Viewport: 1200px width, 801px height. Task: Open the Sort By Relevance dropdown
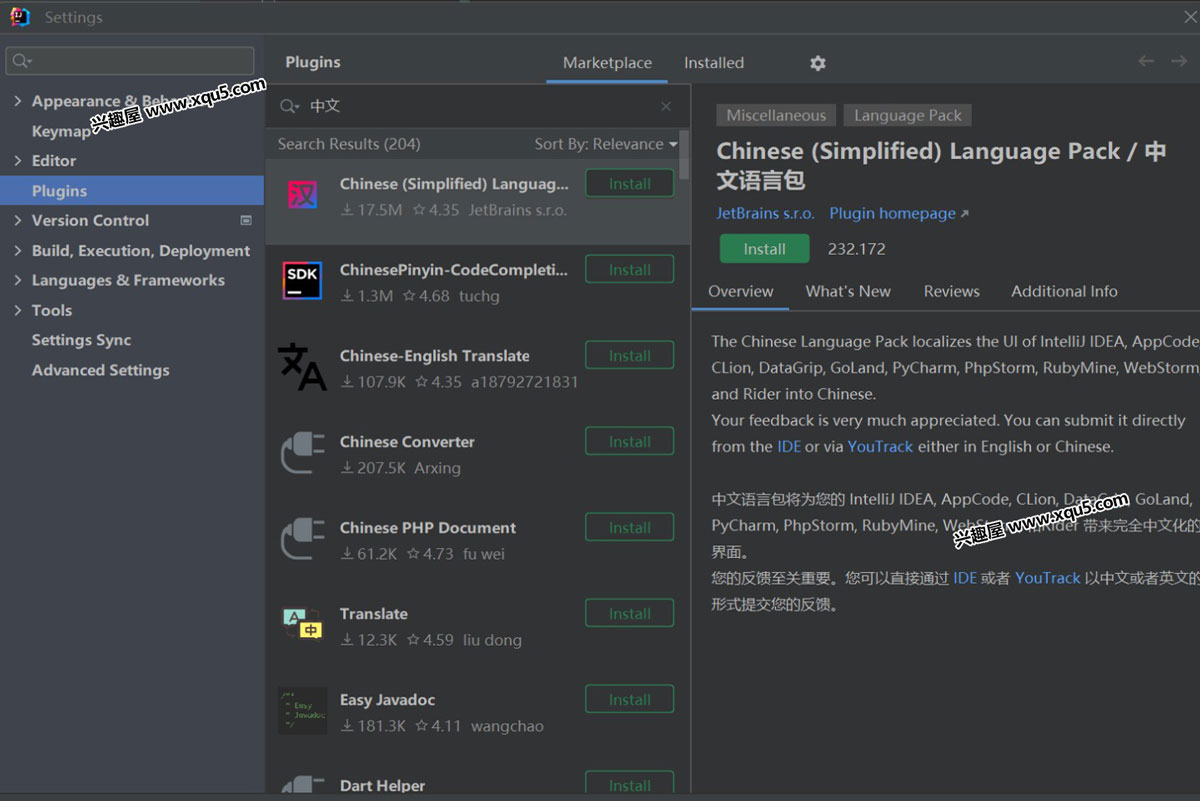pyautogui.click(x=606, y=144)
